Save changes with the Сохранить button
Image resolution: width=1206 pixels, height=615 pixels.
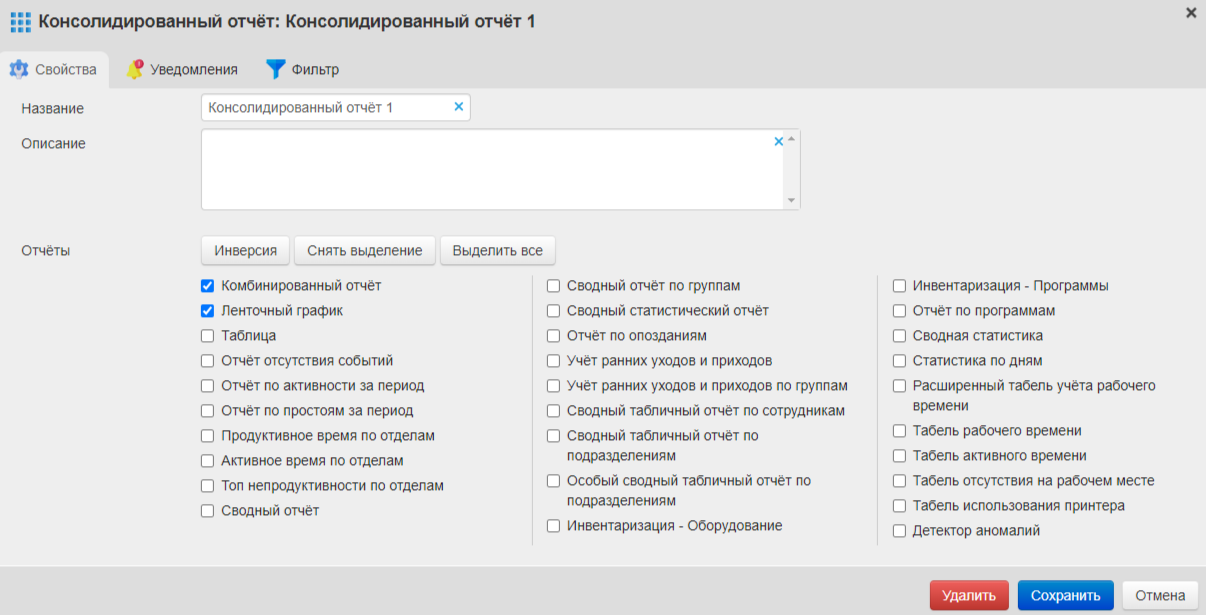point(1065,593)
